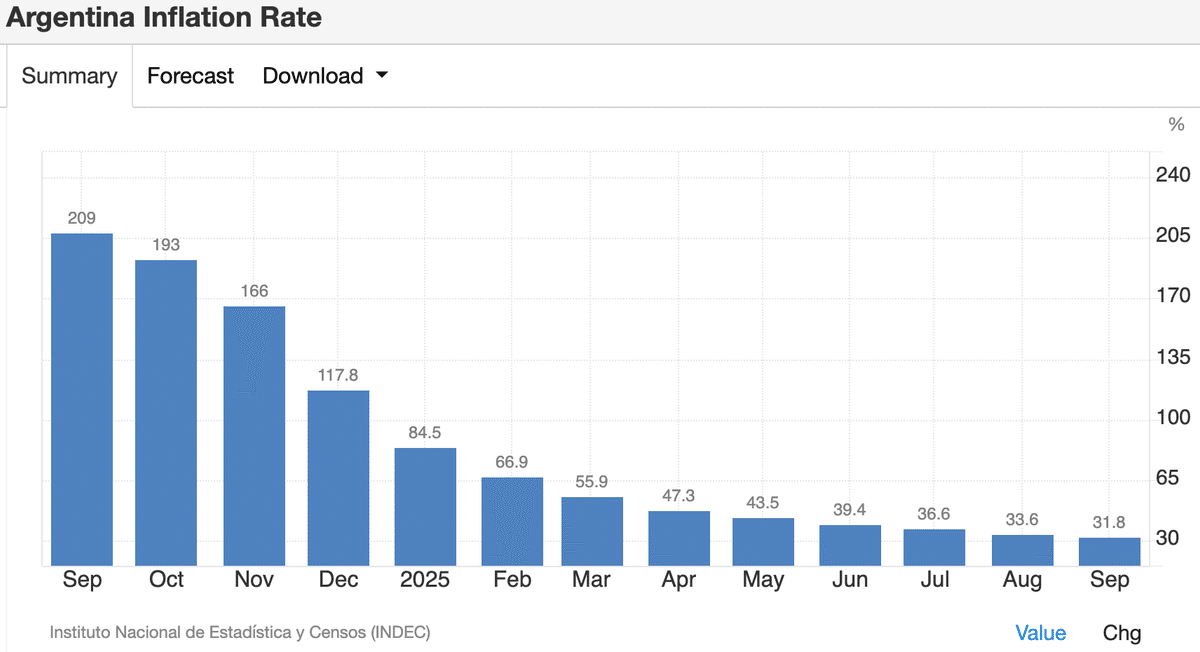The width and height of the screenshot is (1200, 652).
Task: Click the Jun 39.4 bar
Action: tap(850, 545)
